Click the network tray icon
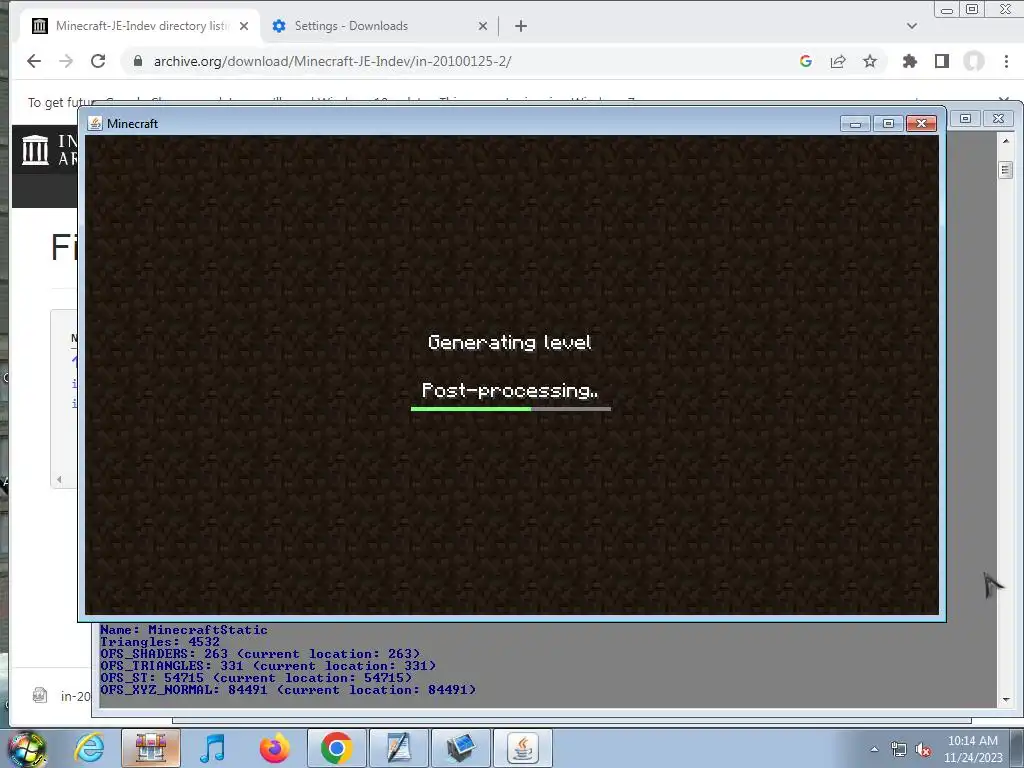The image size is (1024, 768). 899,750
